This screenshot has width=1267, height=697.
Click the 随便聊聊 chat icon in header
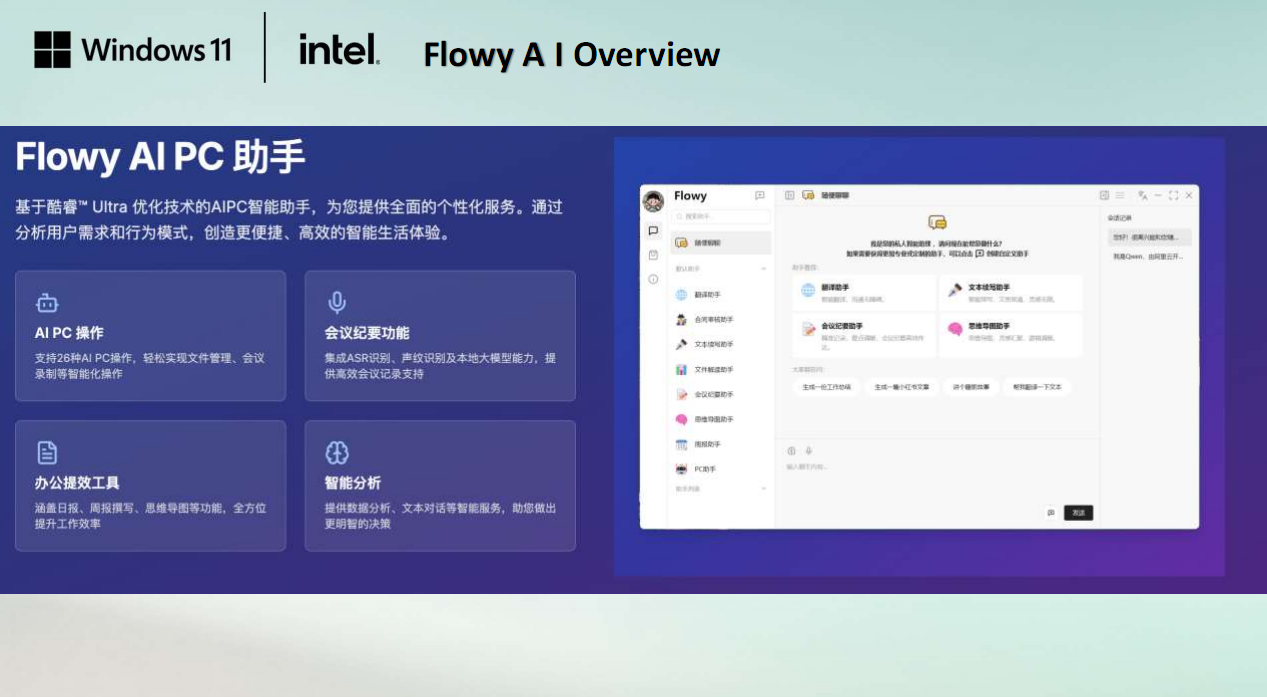806,196
